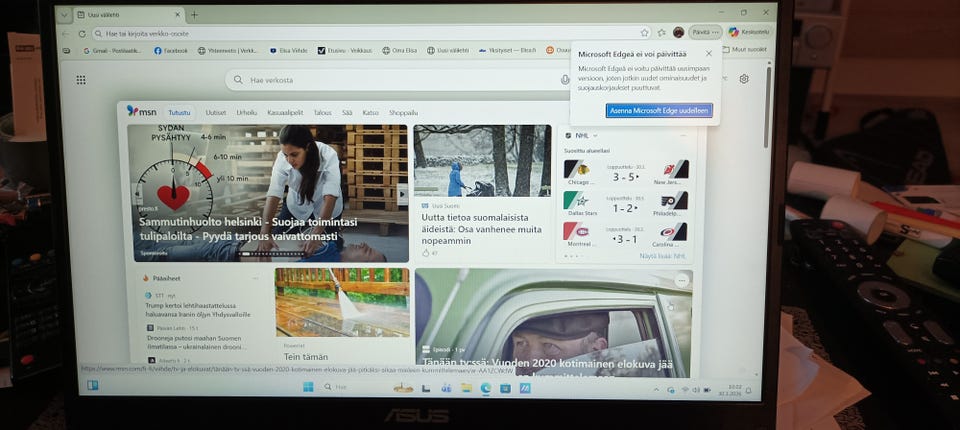Click Asenna Microsoft Edge uudelleen button

[x=659, y=110]
